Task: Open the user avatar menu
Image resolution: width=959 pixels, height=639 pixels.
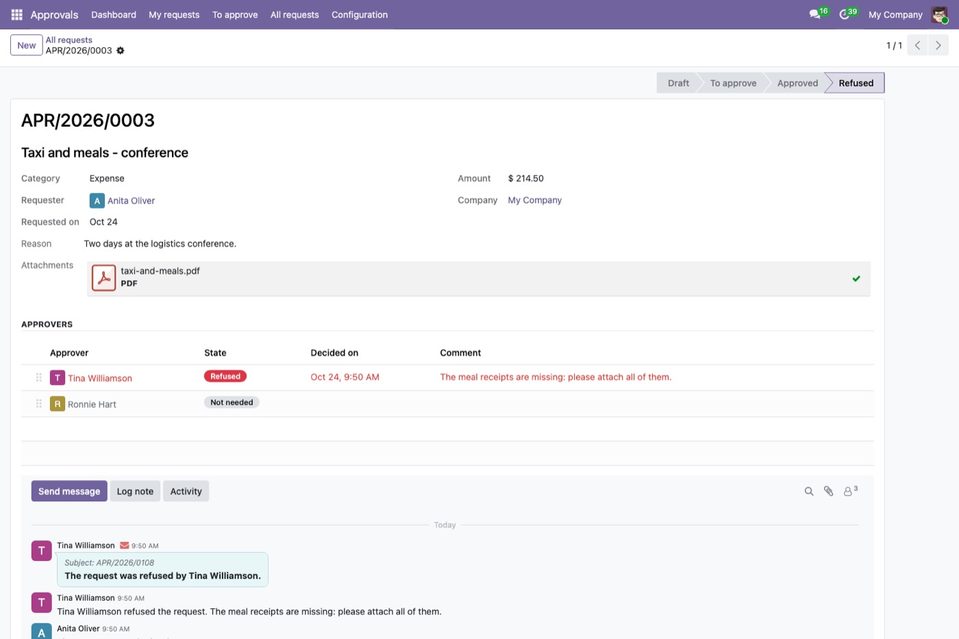Action: (x=939, y=15)
